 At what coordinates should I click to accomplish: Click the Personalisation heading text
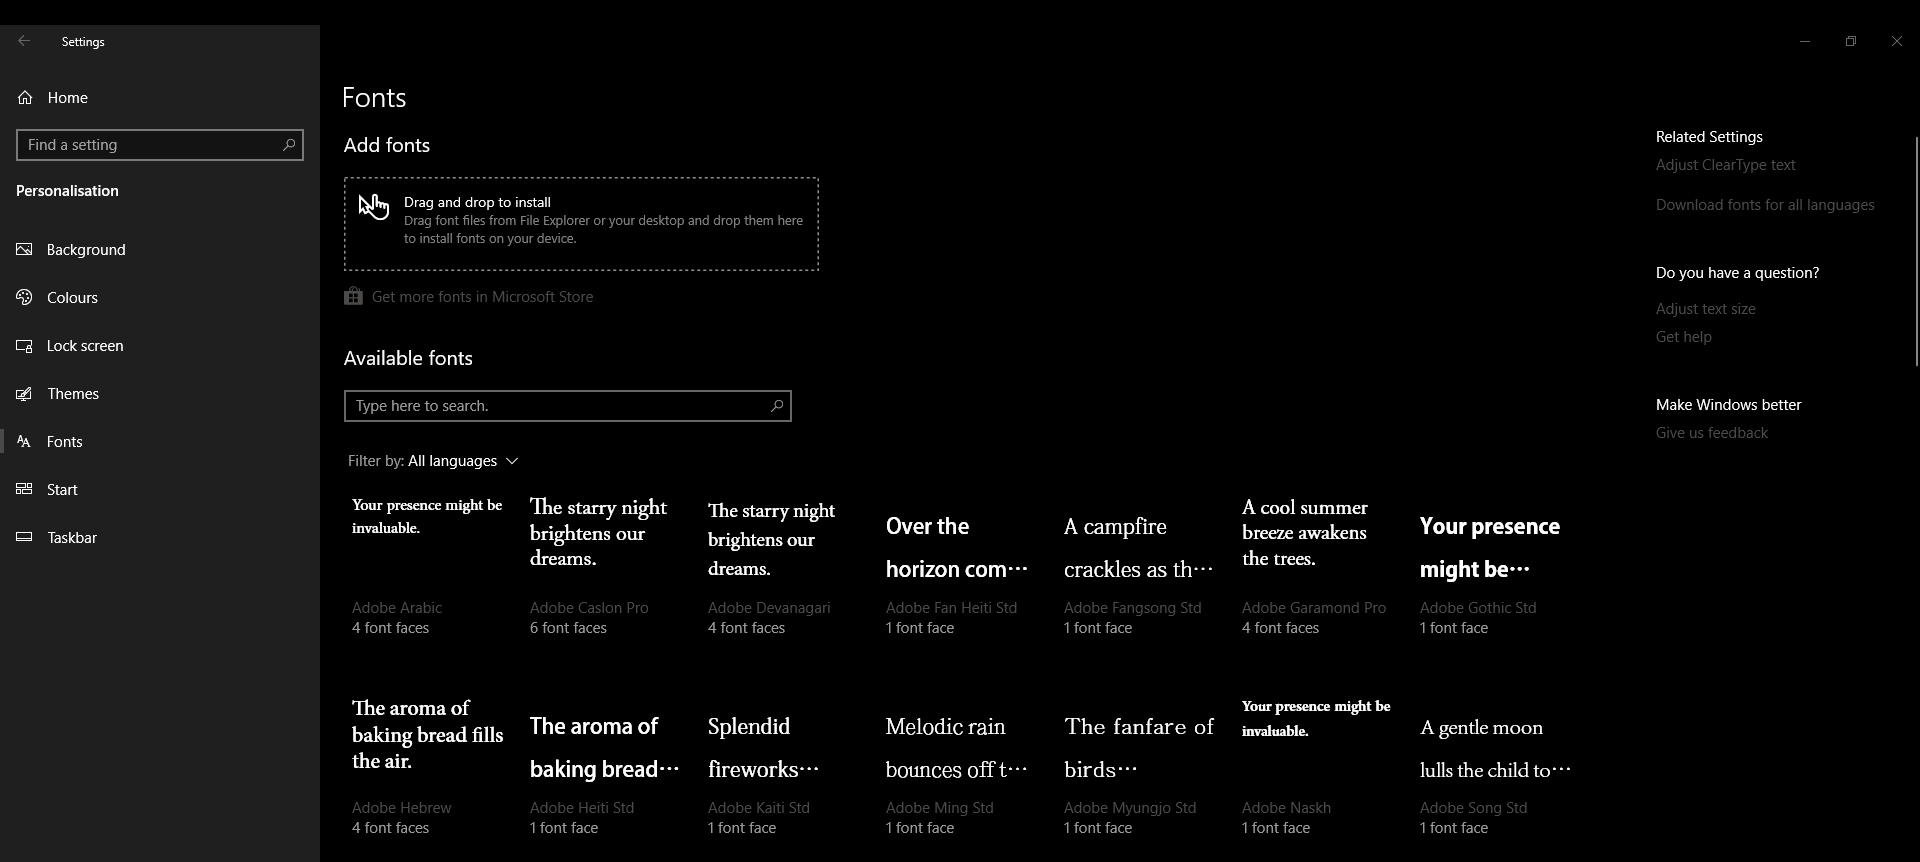pos(67,190)
